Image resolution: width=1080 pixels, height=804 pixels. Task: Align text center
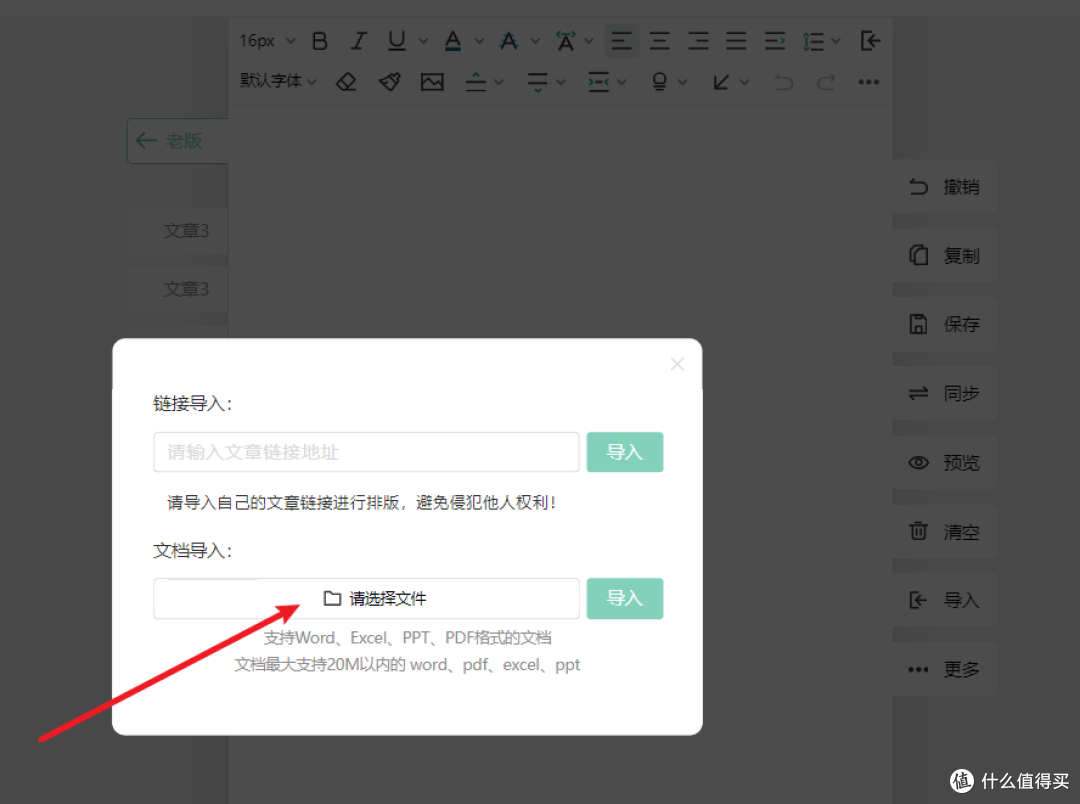click(660, 41)
